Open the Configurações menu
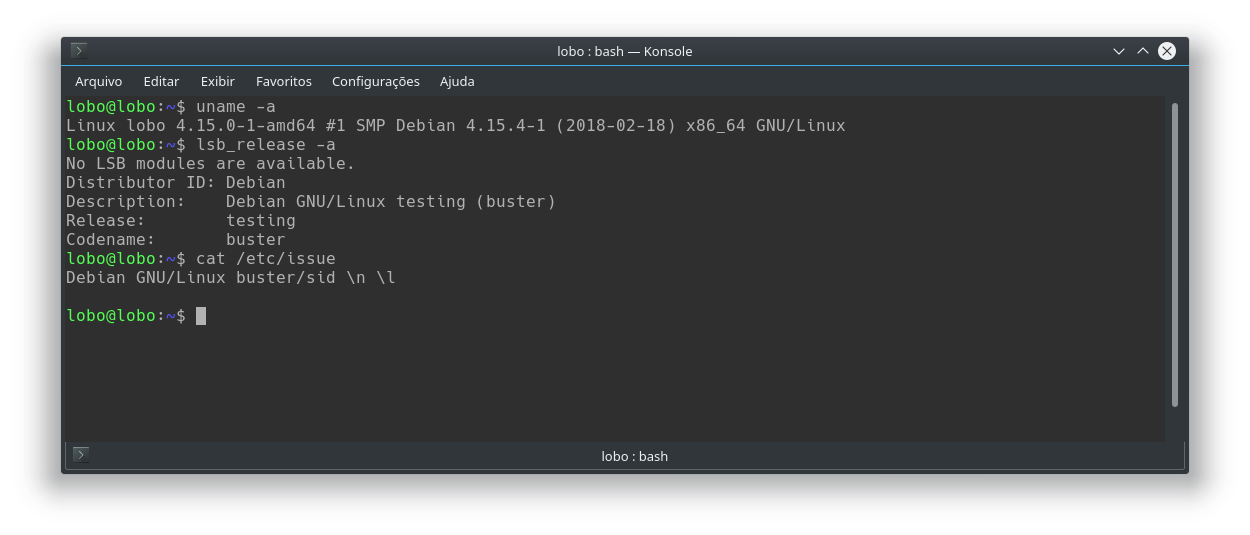The width and height of the screenshot is (1250, 535). [x=376, y=81]
